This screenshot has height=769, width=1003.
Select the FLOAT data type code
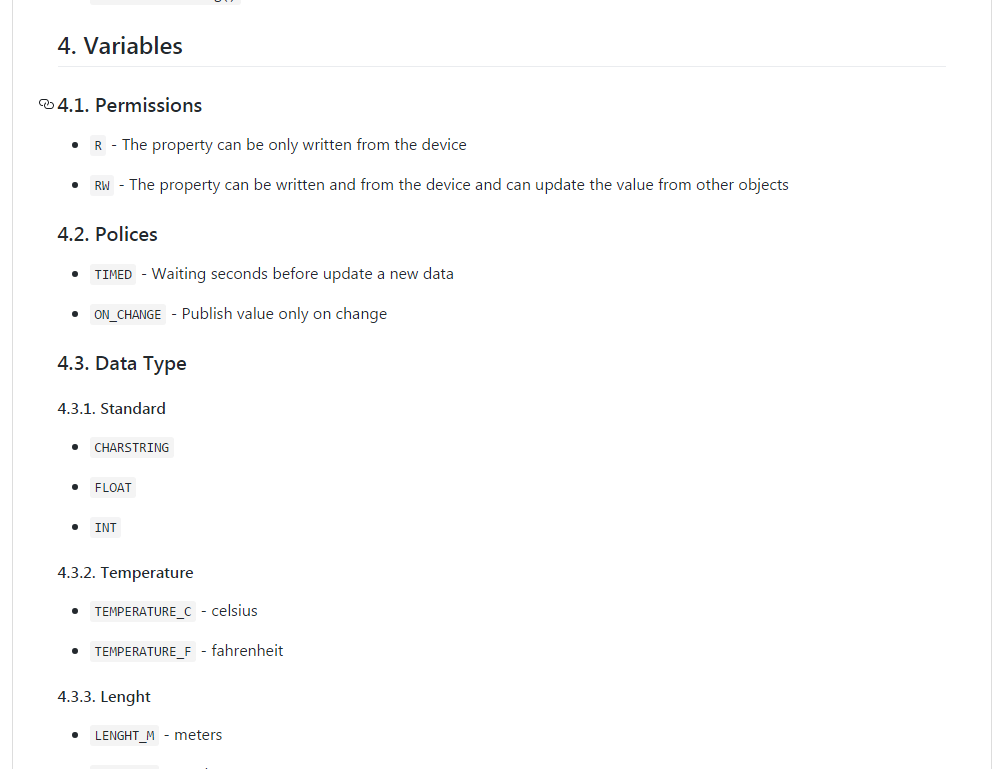(113, 488)
